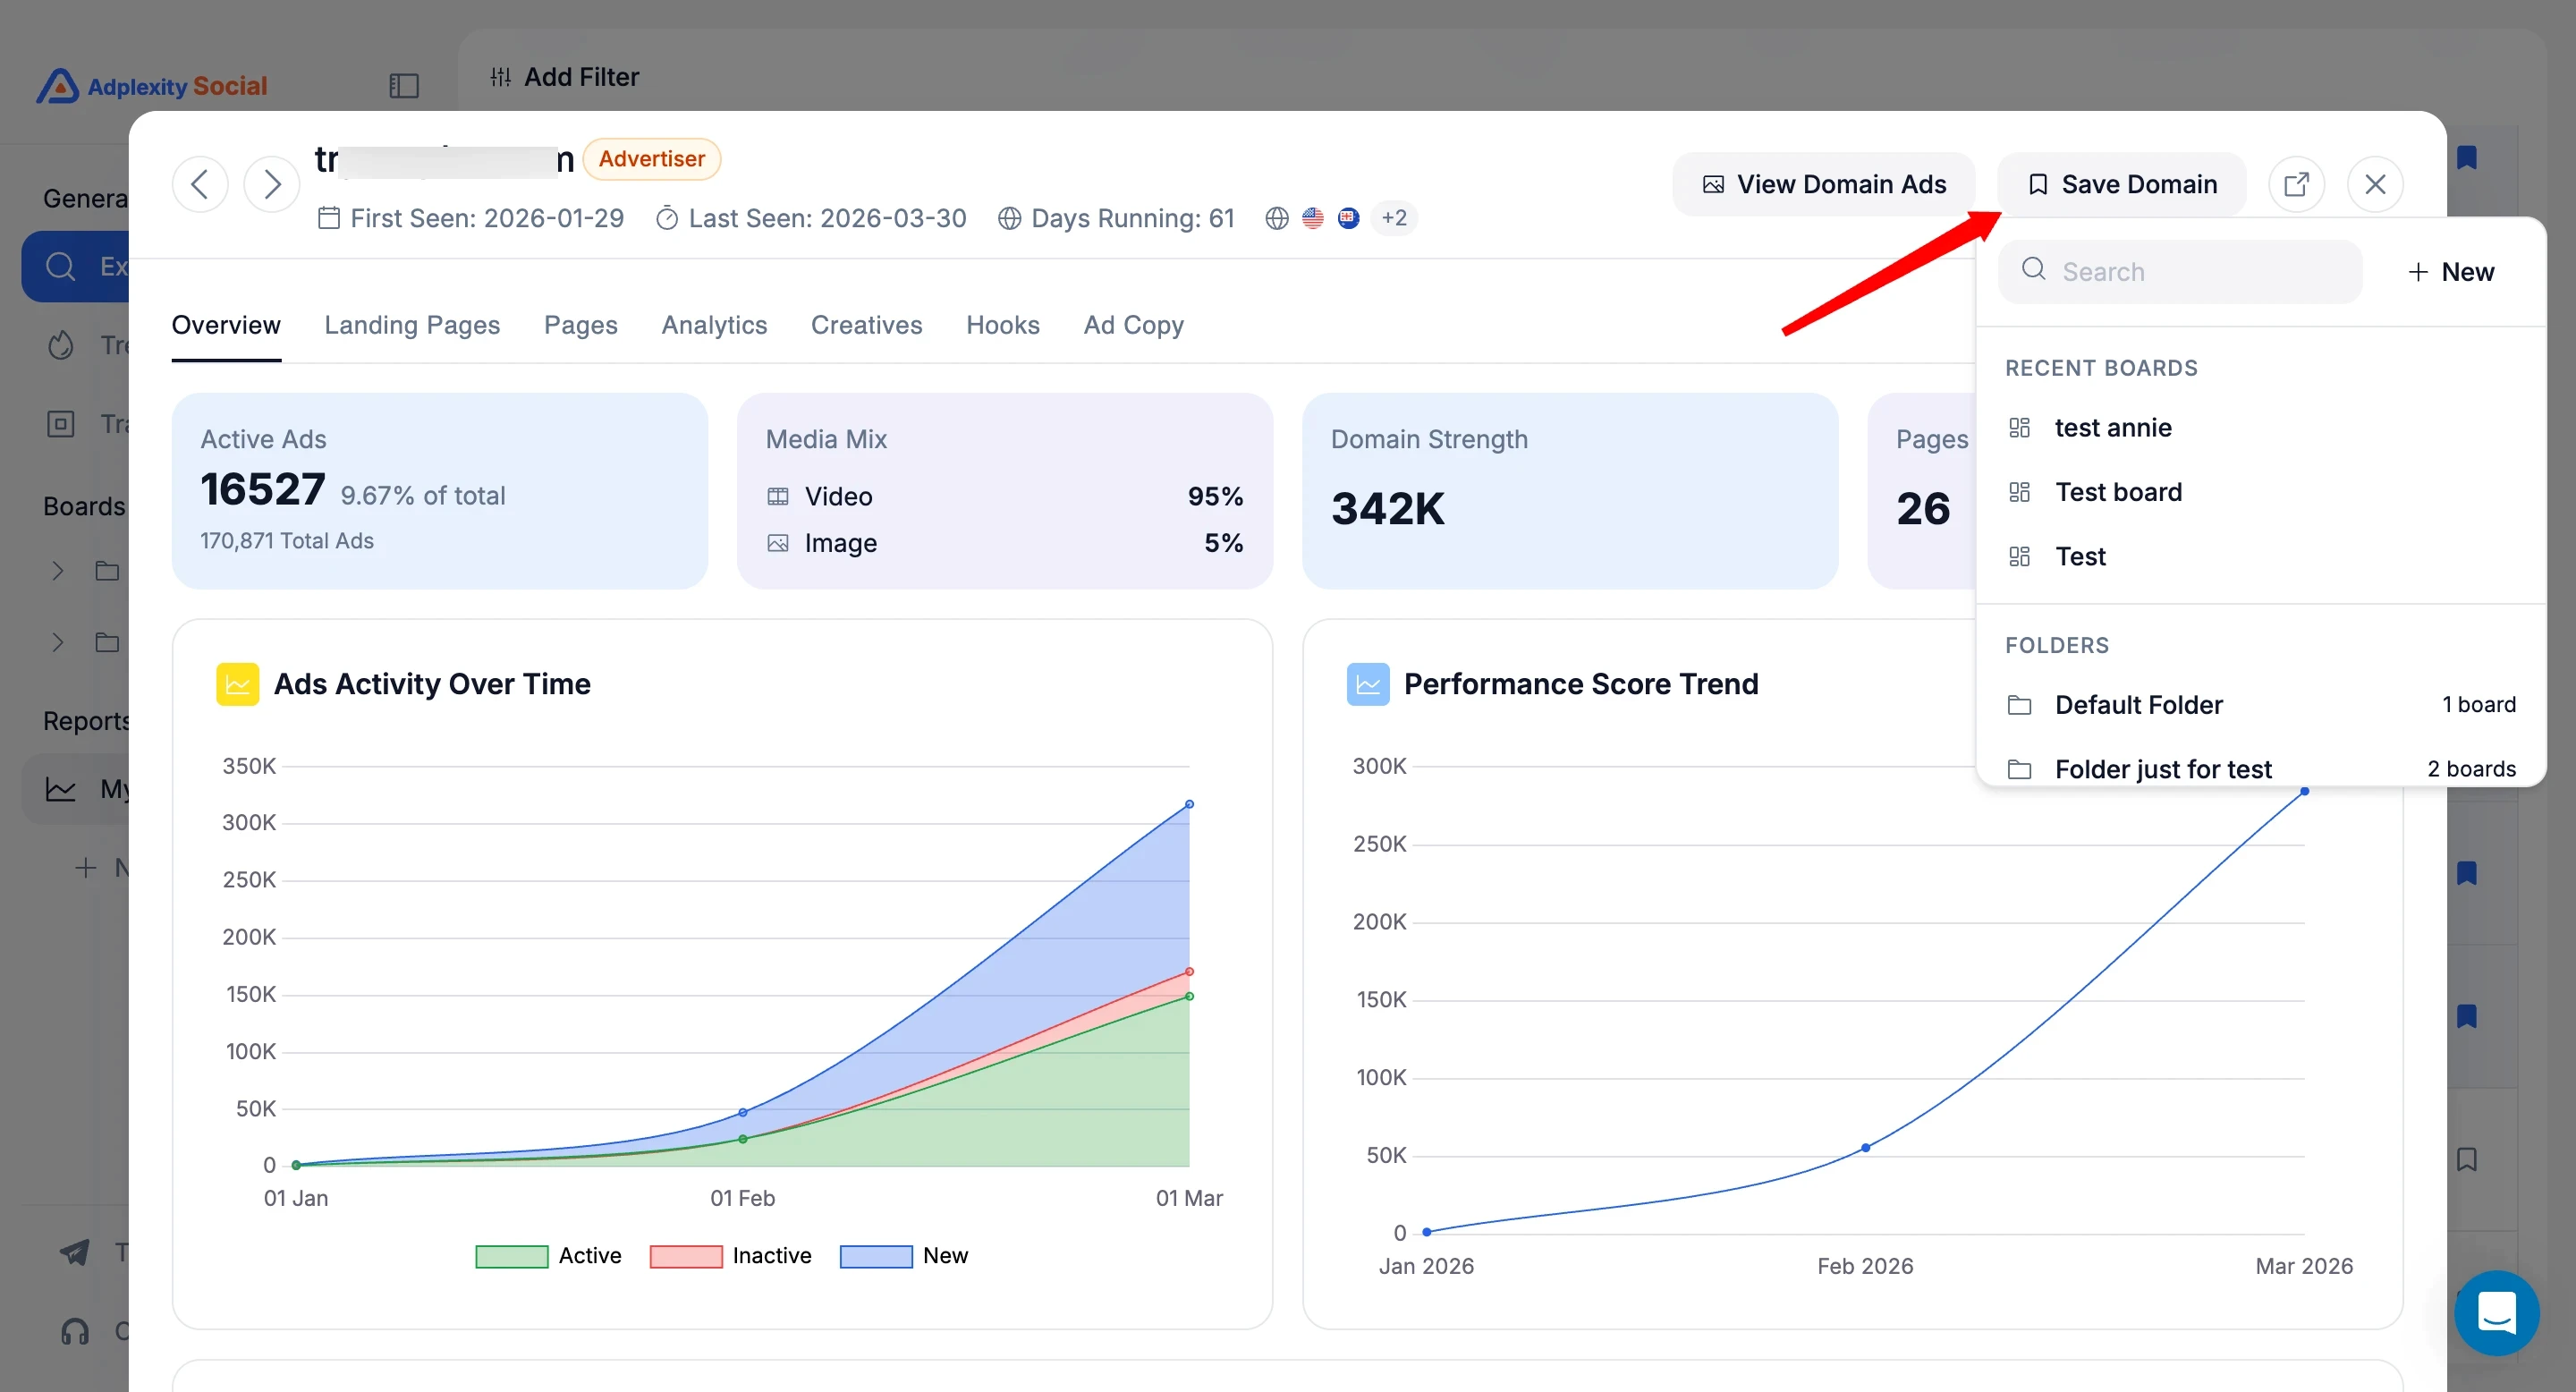The height and width of the screenshot is (1392, 2576).
Task: Expand the second Boards folder chevron
Action: (x=58, y=642)
